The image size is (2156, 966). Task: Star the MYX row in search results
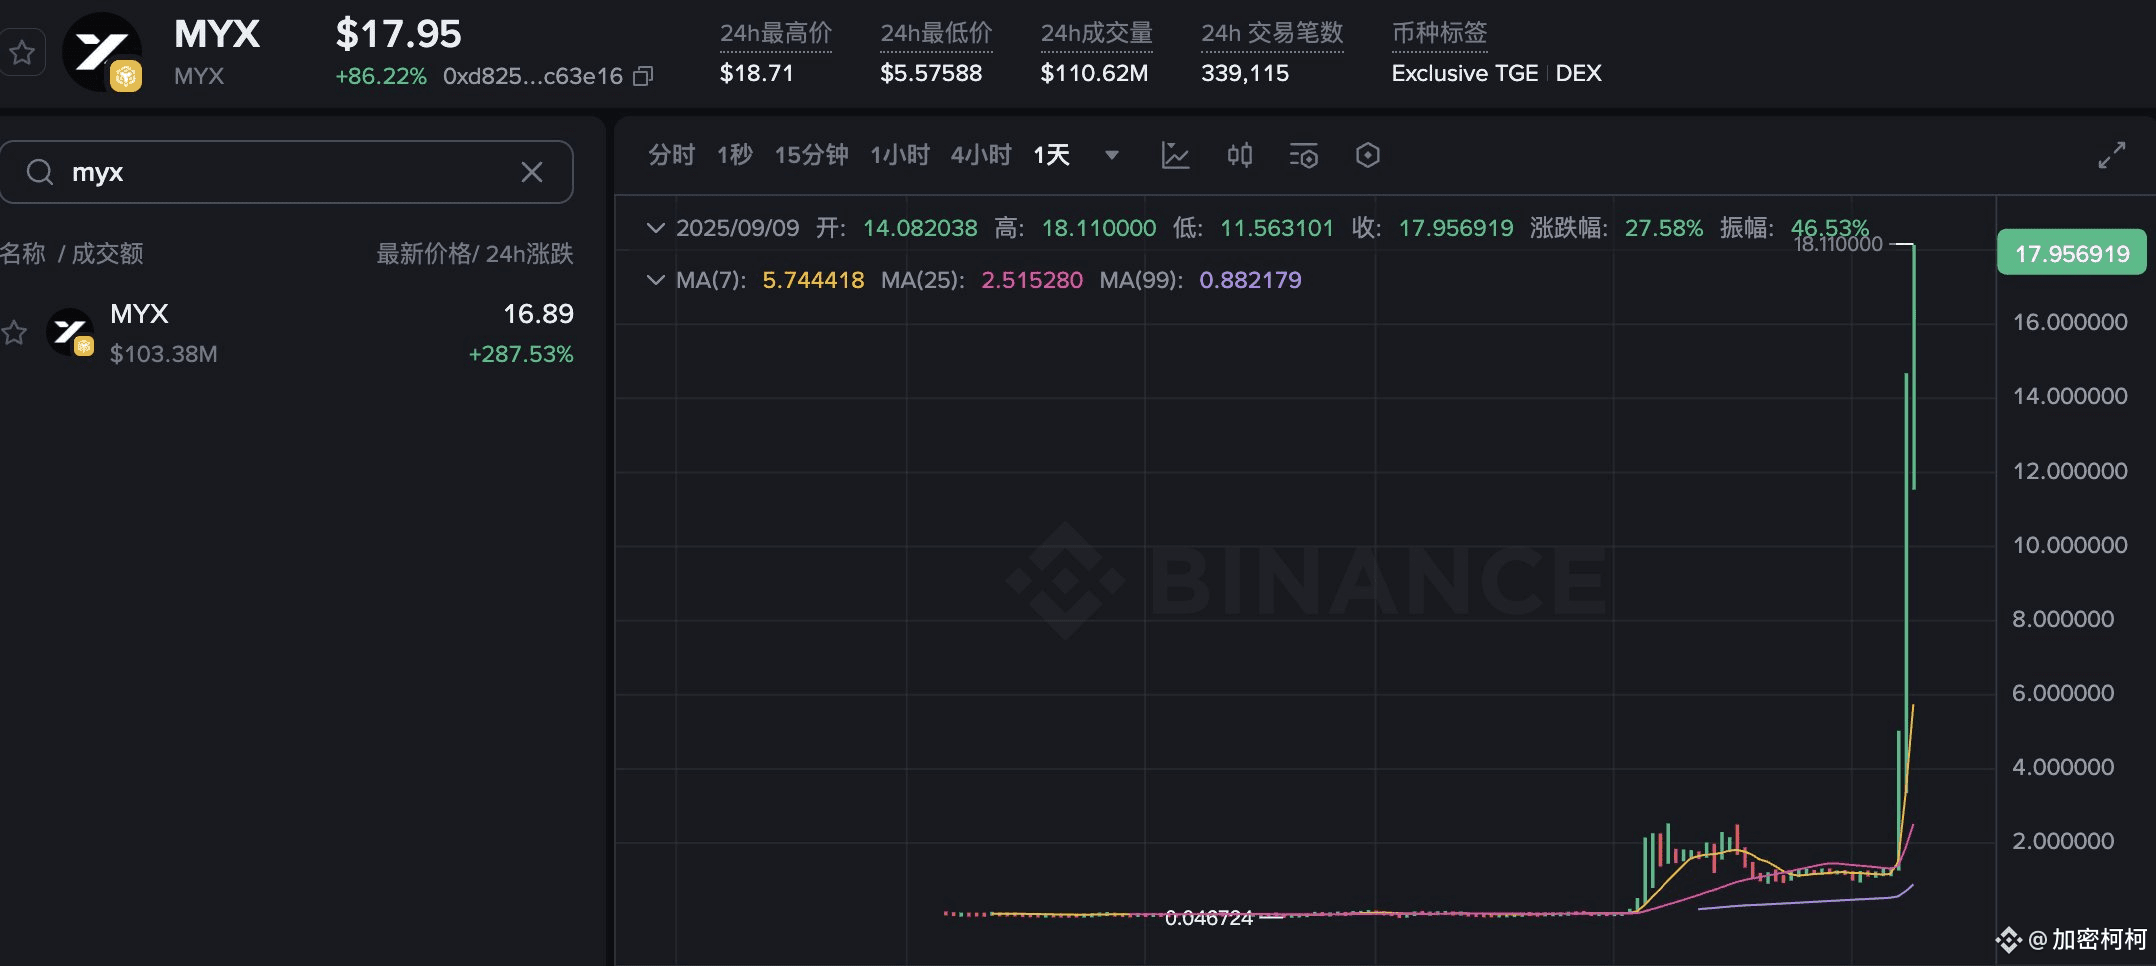tap(14, 332)
